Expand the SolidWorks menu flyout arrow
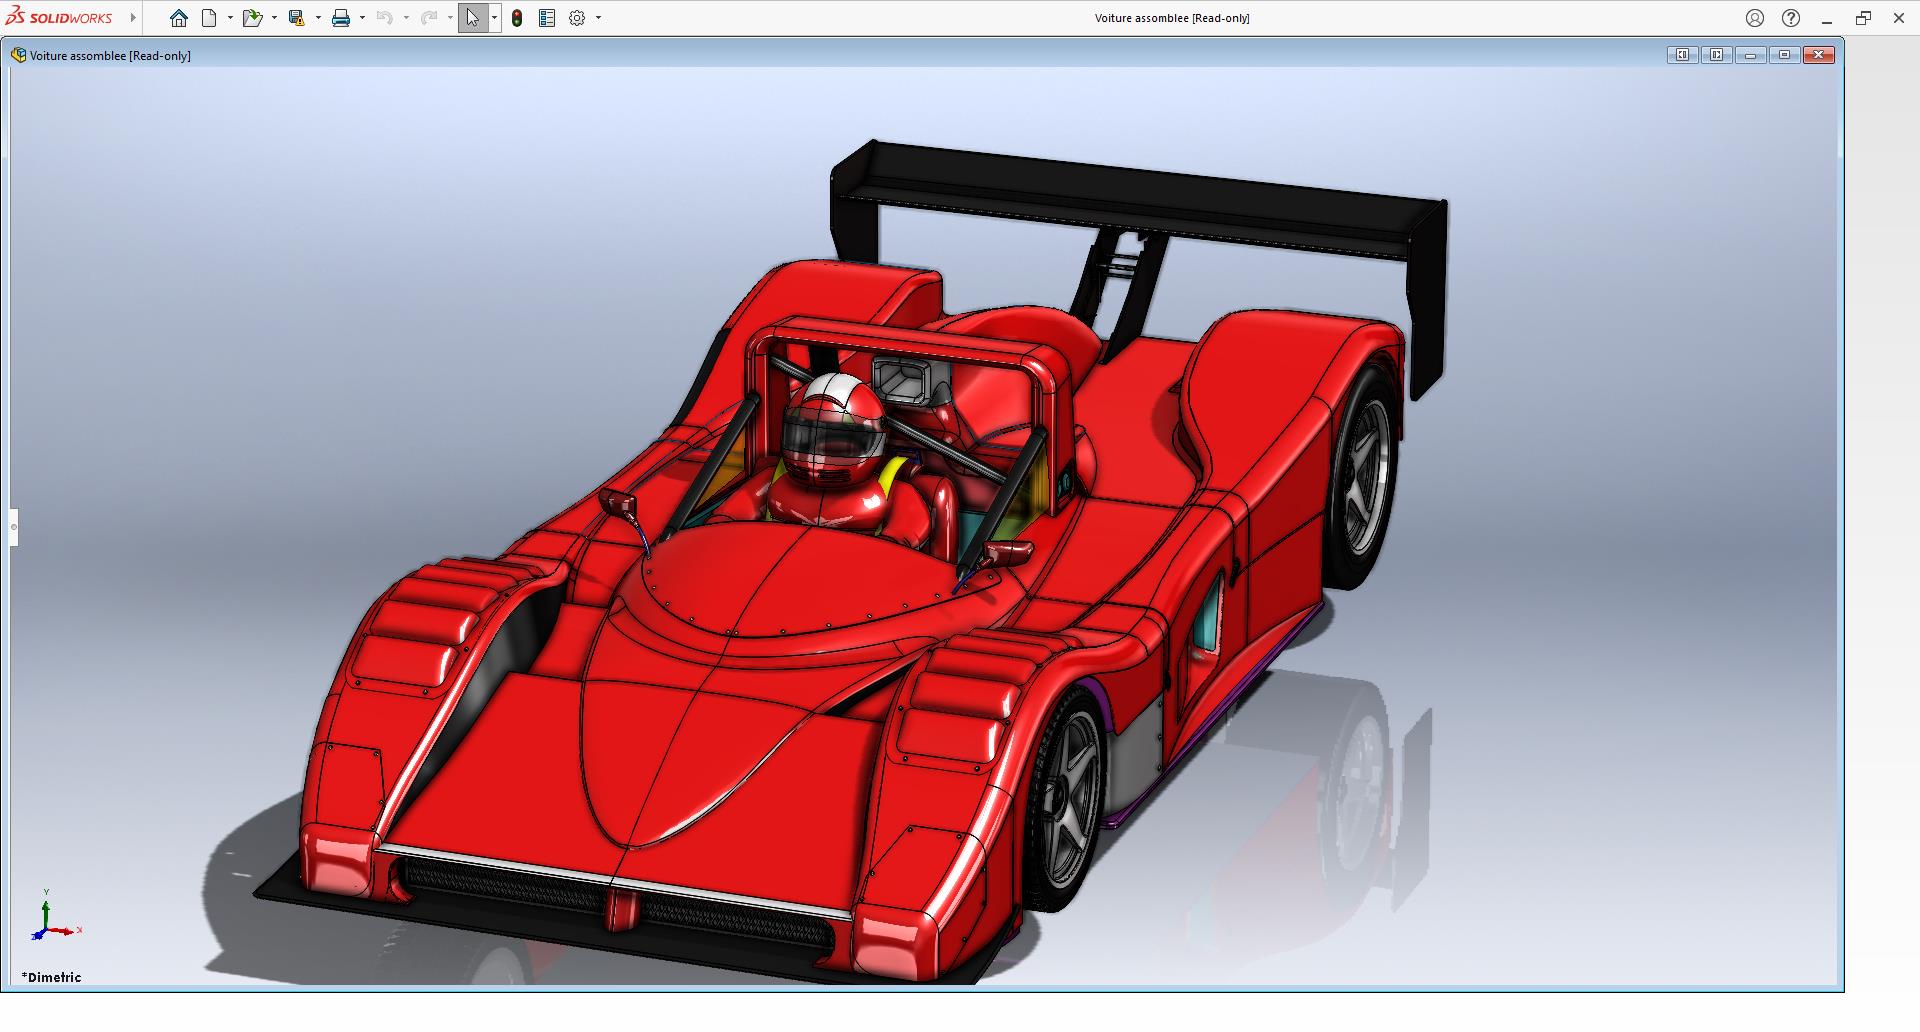The height and width of the screenshot is (1032, 1920). [x=133, y=18]
